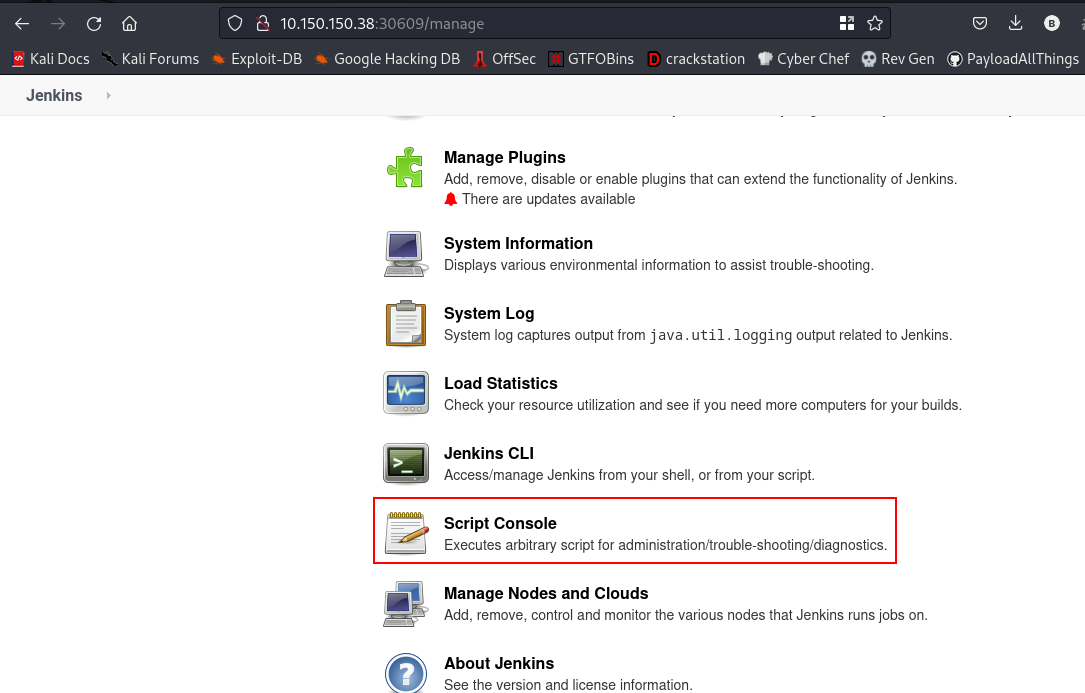Open the Script Console link
The height and width of the screenshot is (693, 1085).
[x=500, y=523]
